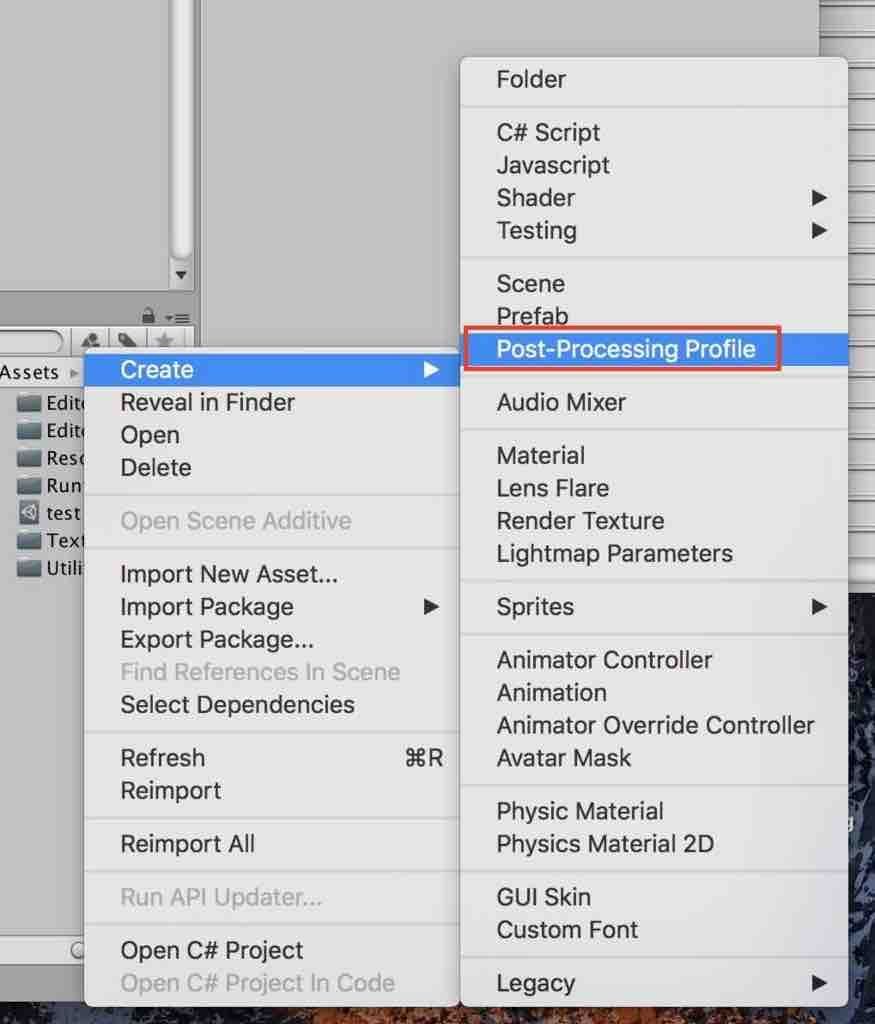Choose Reveal in Finder
The width and height of the screenshot is (875, 1024).
click(x=272, y=403)
